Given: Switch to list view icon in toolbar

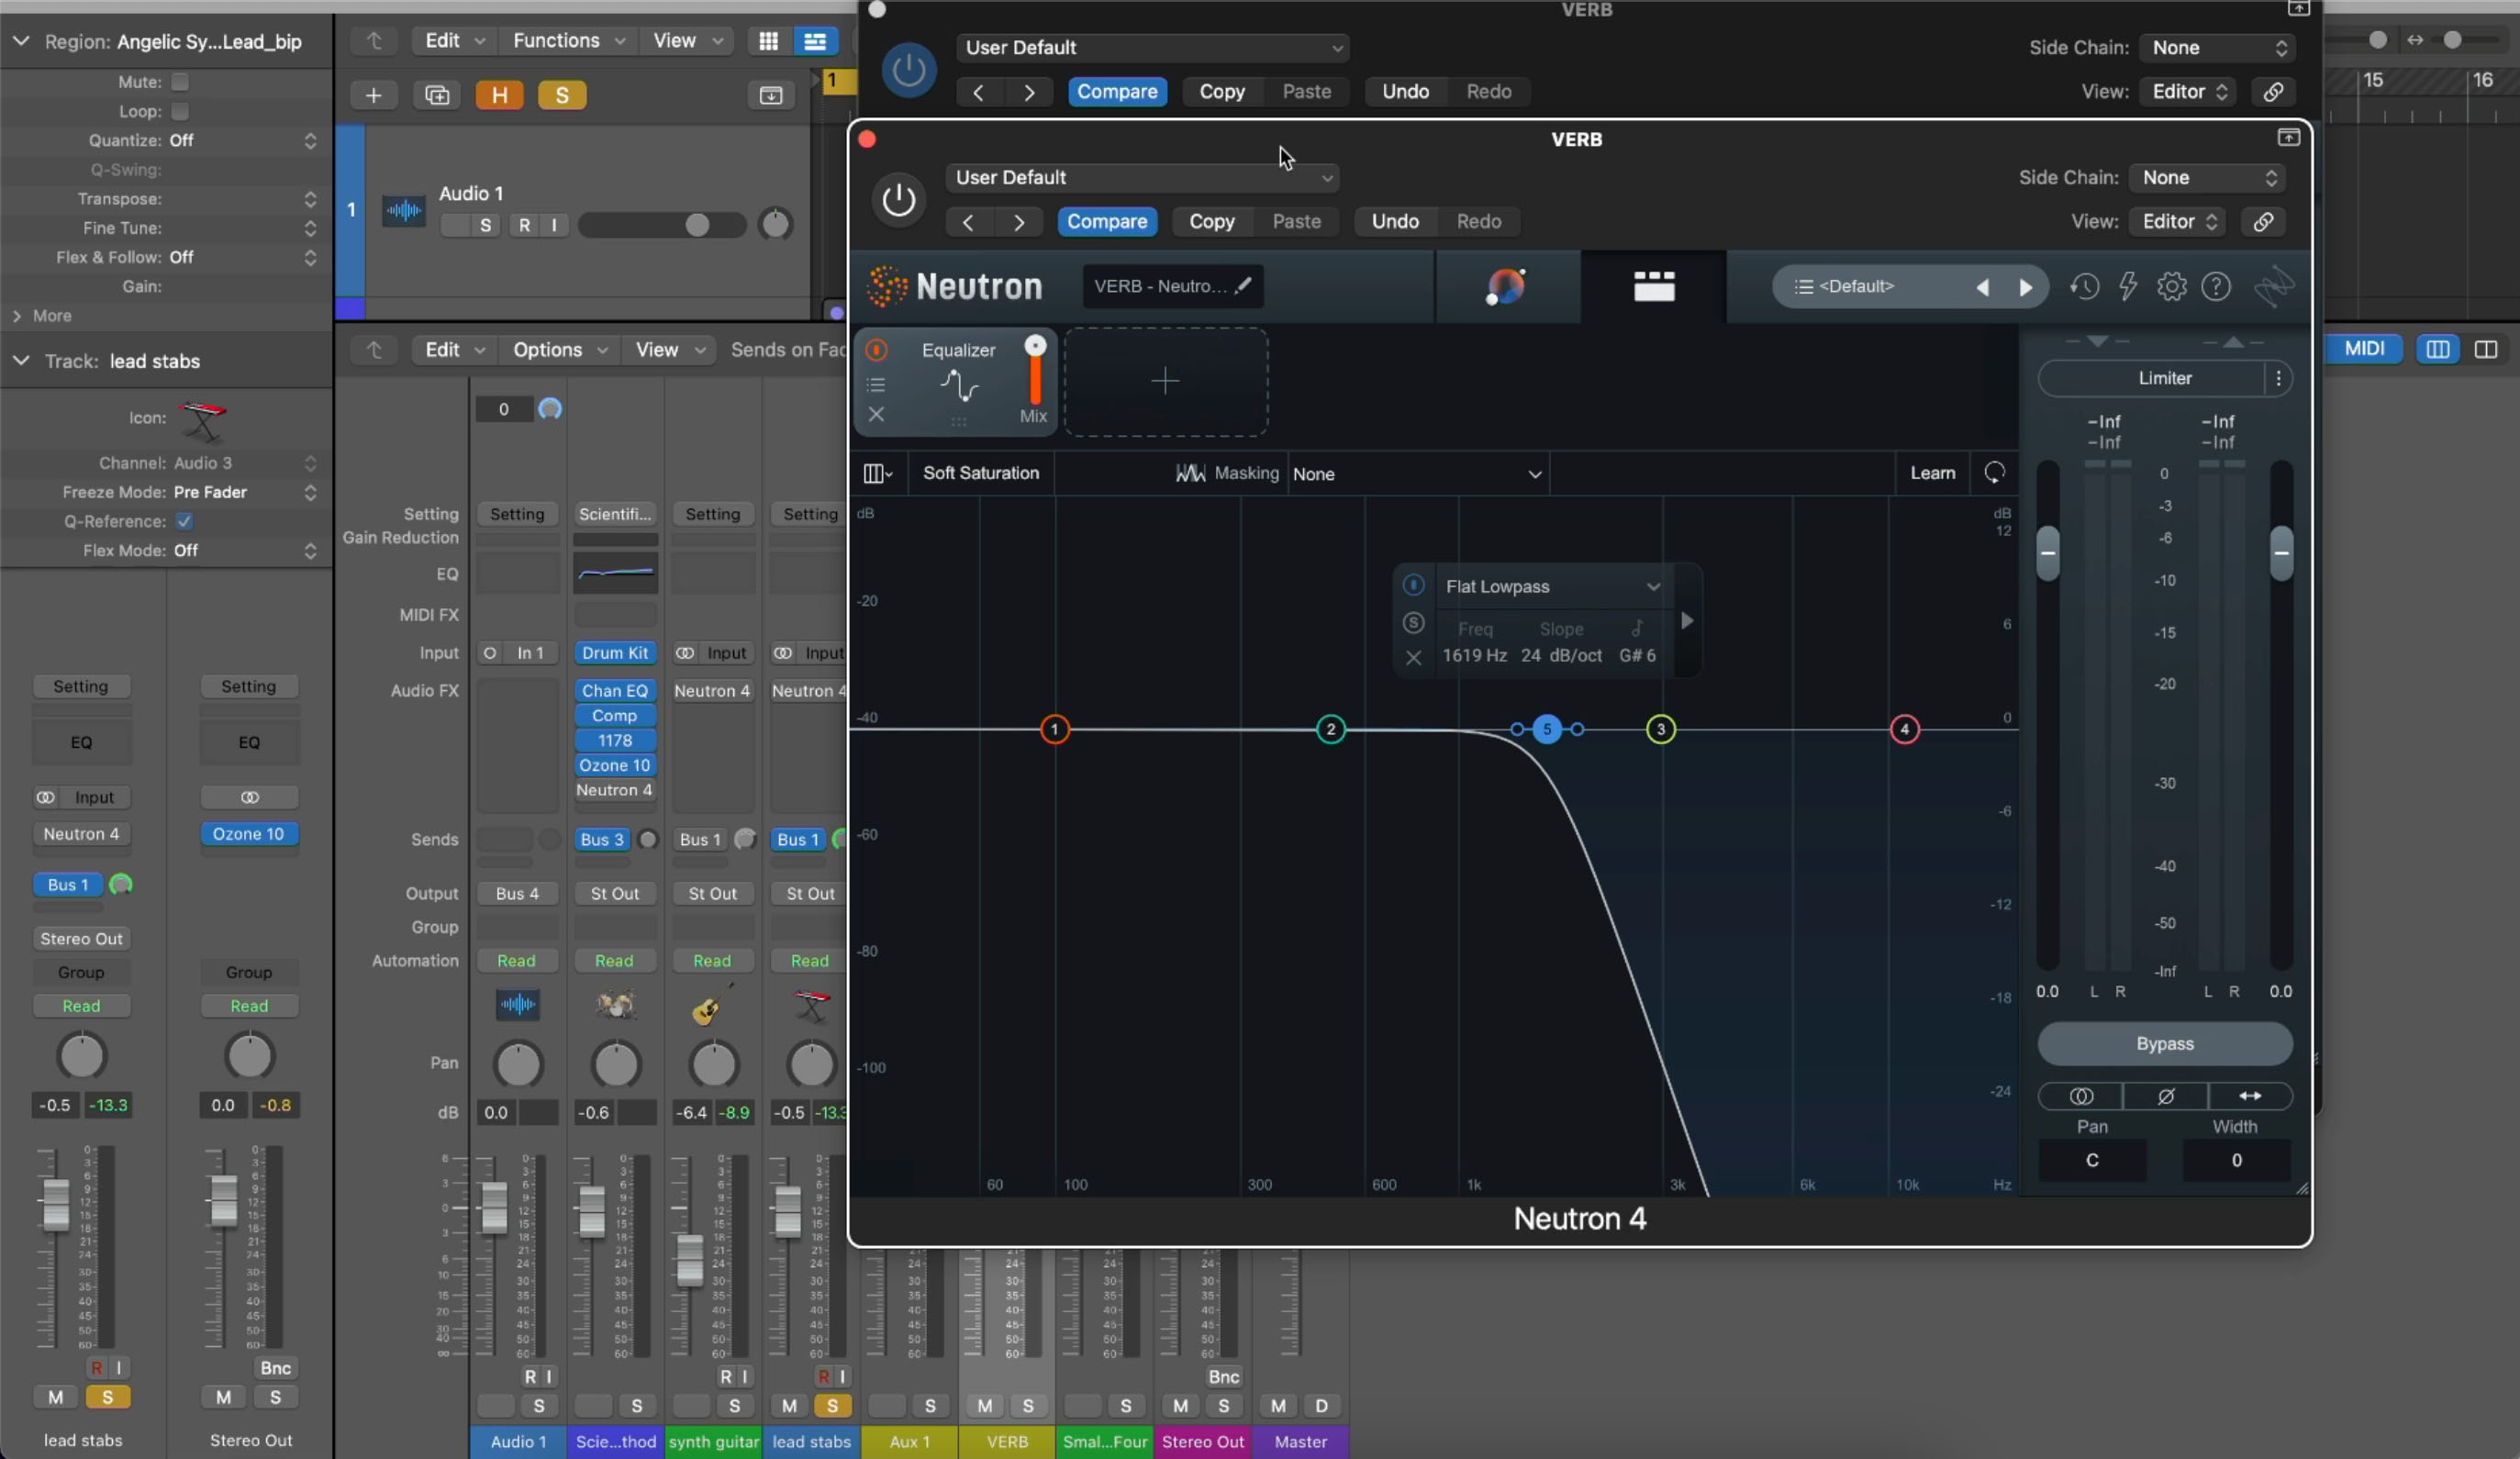Looking at the screenshot, I should click(x=815, y=41).
